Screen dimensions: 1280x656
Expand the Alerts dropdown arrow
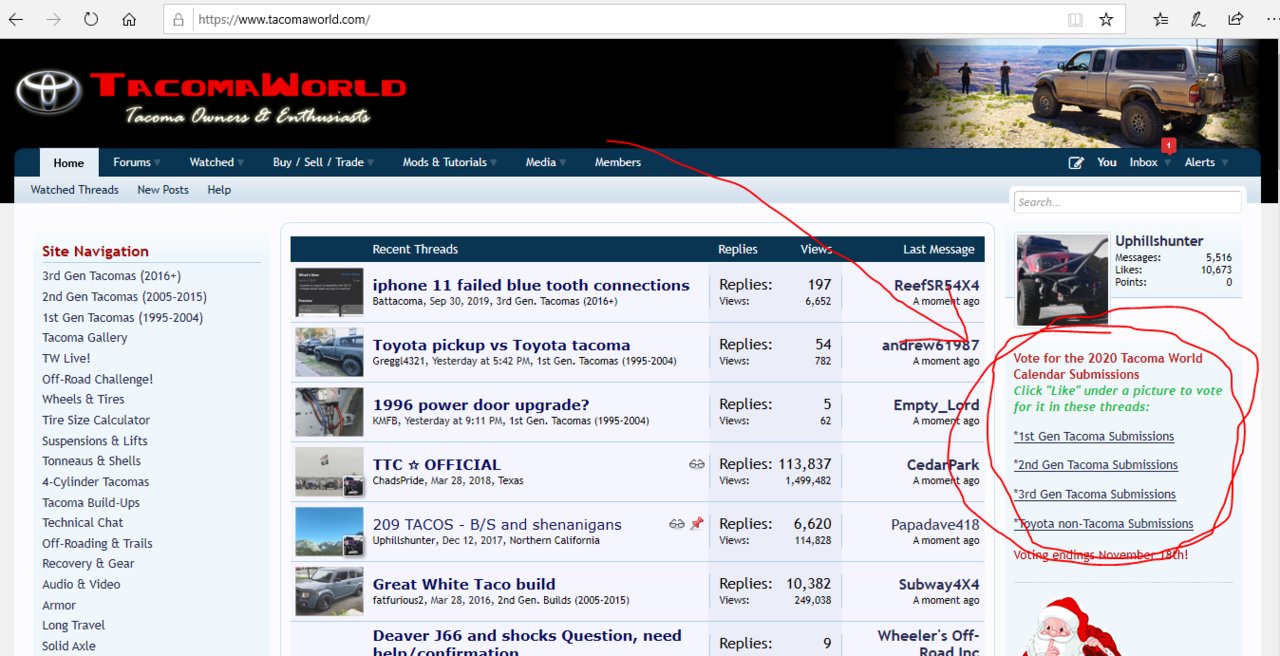[1224, 163]
